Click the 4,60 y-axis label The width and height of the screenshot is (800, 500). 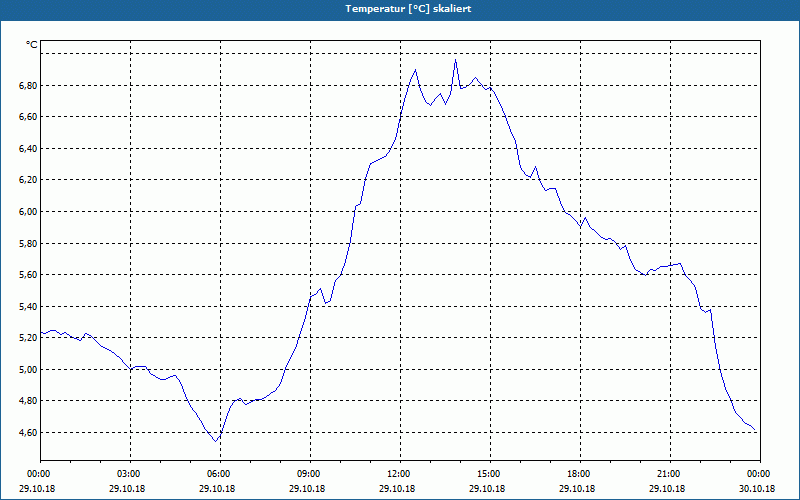pos(28,433)
